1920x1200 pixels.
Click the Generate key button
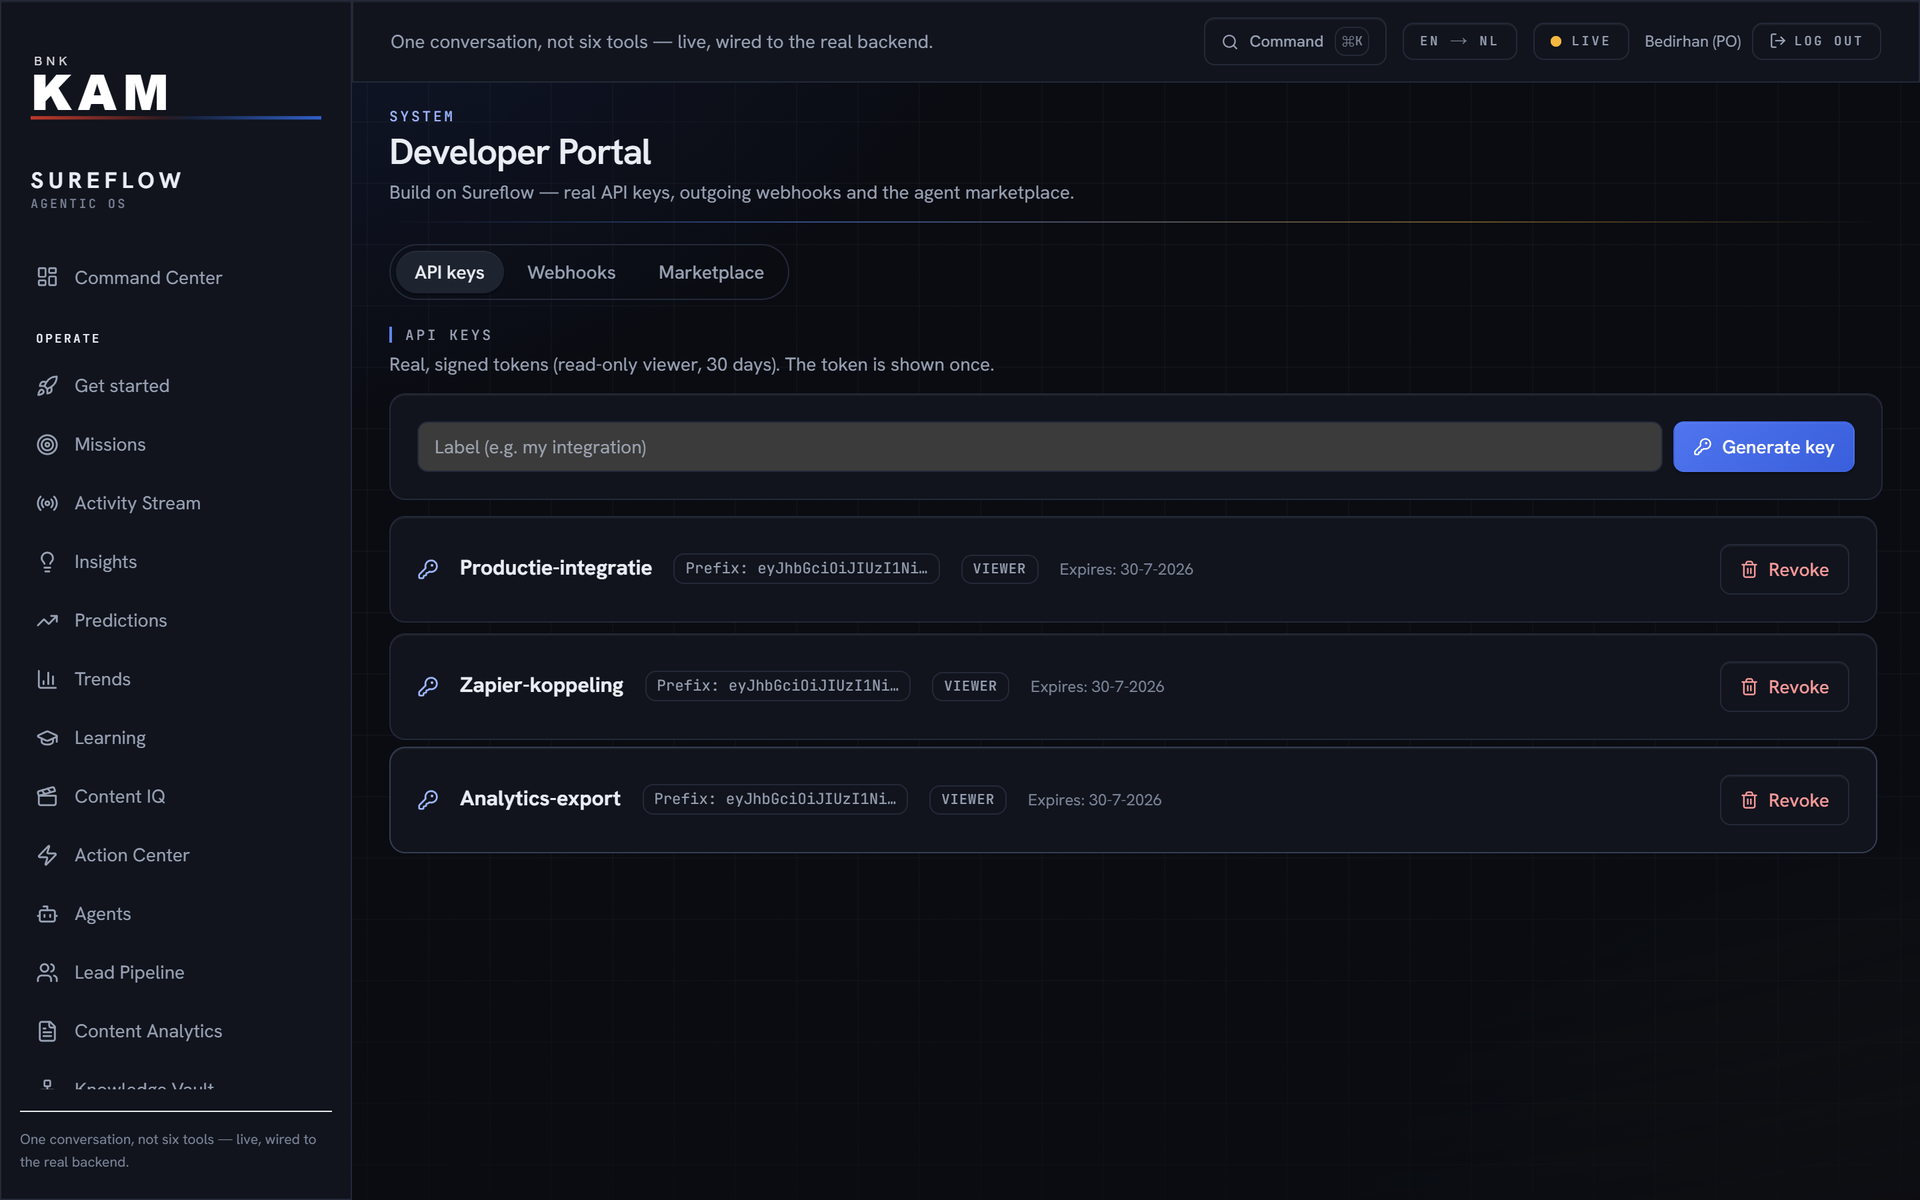[1763, 447]
